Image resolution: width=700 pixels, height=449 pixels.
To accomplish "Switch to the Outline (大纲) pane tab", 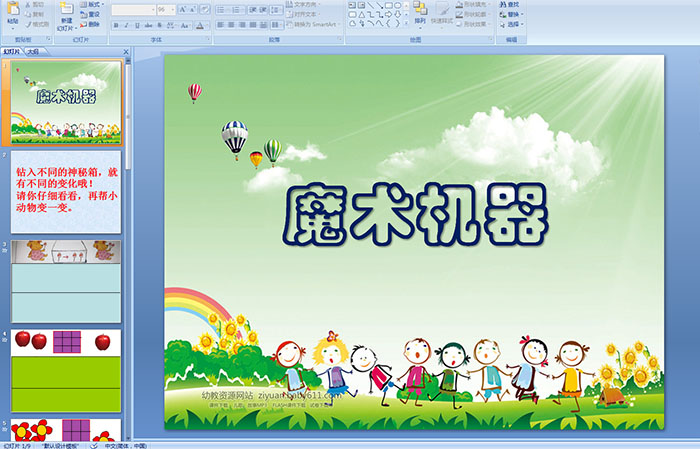I will click(x=34, y=52).
